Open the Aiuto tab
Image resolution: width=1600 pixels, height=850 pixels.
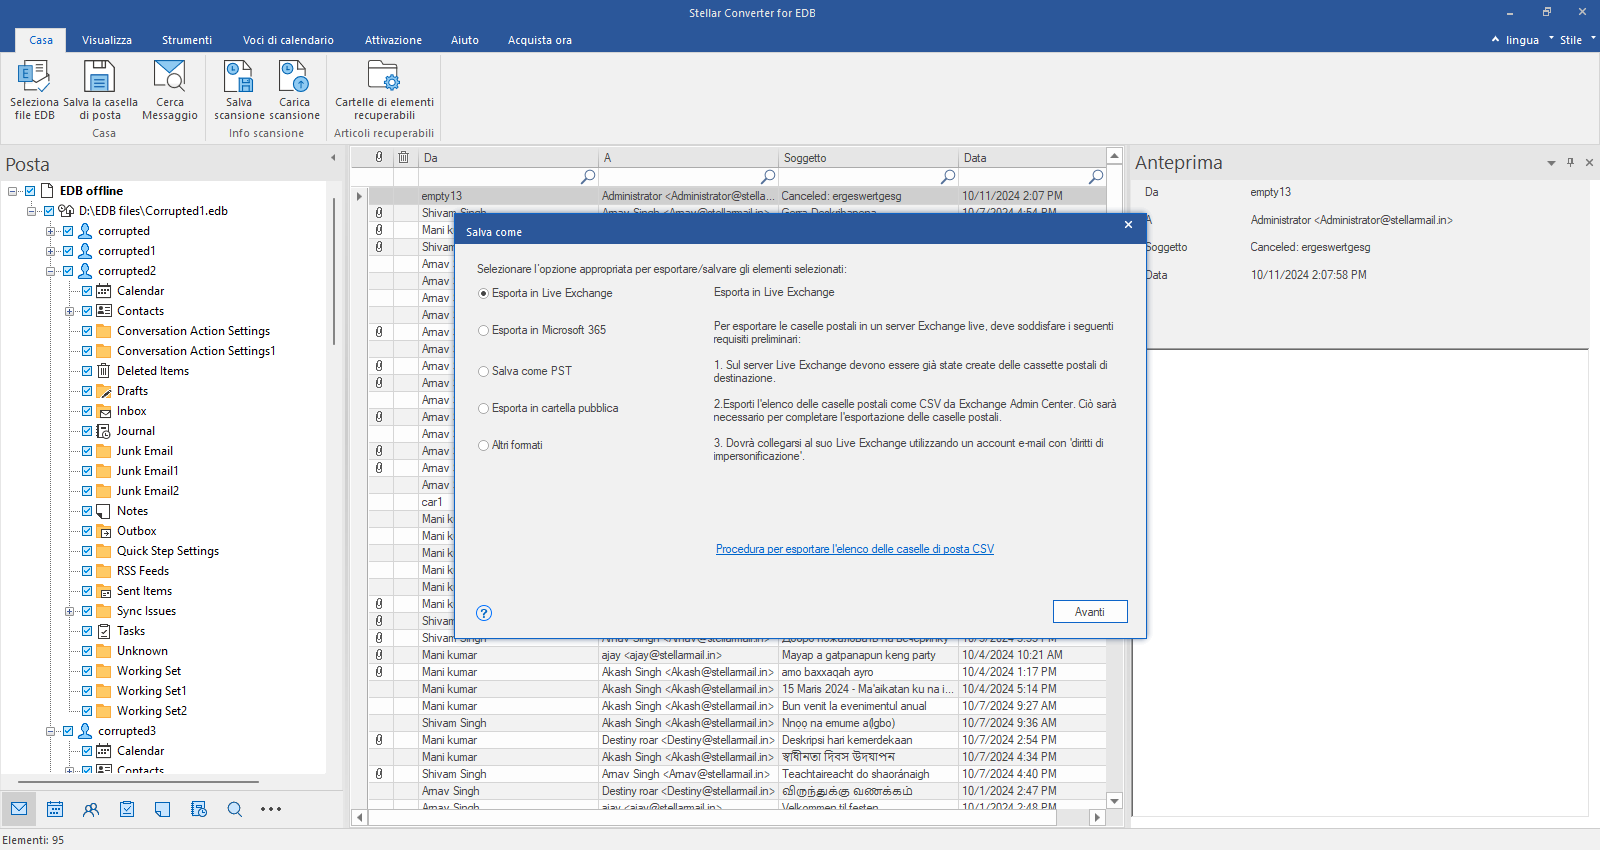(x=465, y=40)
